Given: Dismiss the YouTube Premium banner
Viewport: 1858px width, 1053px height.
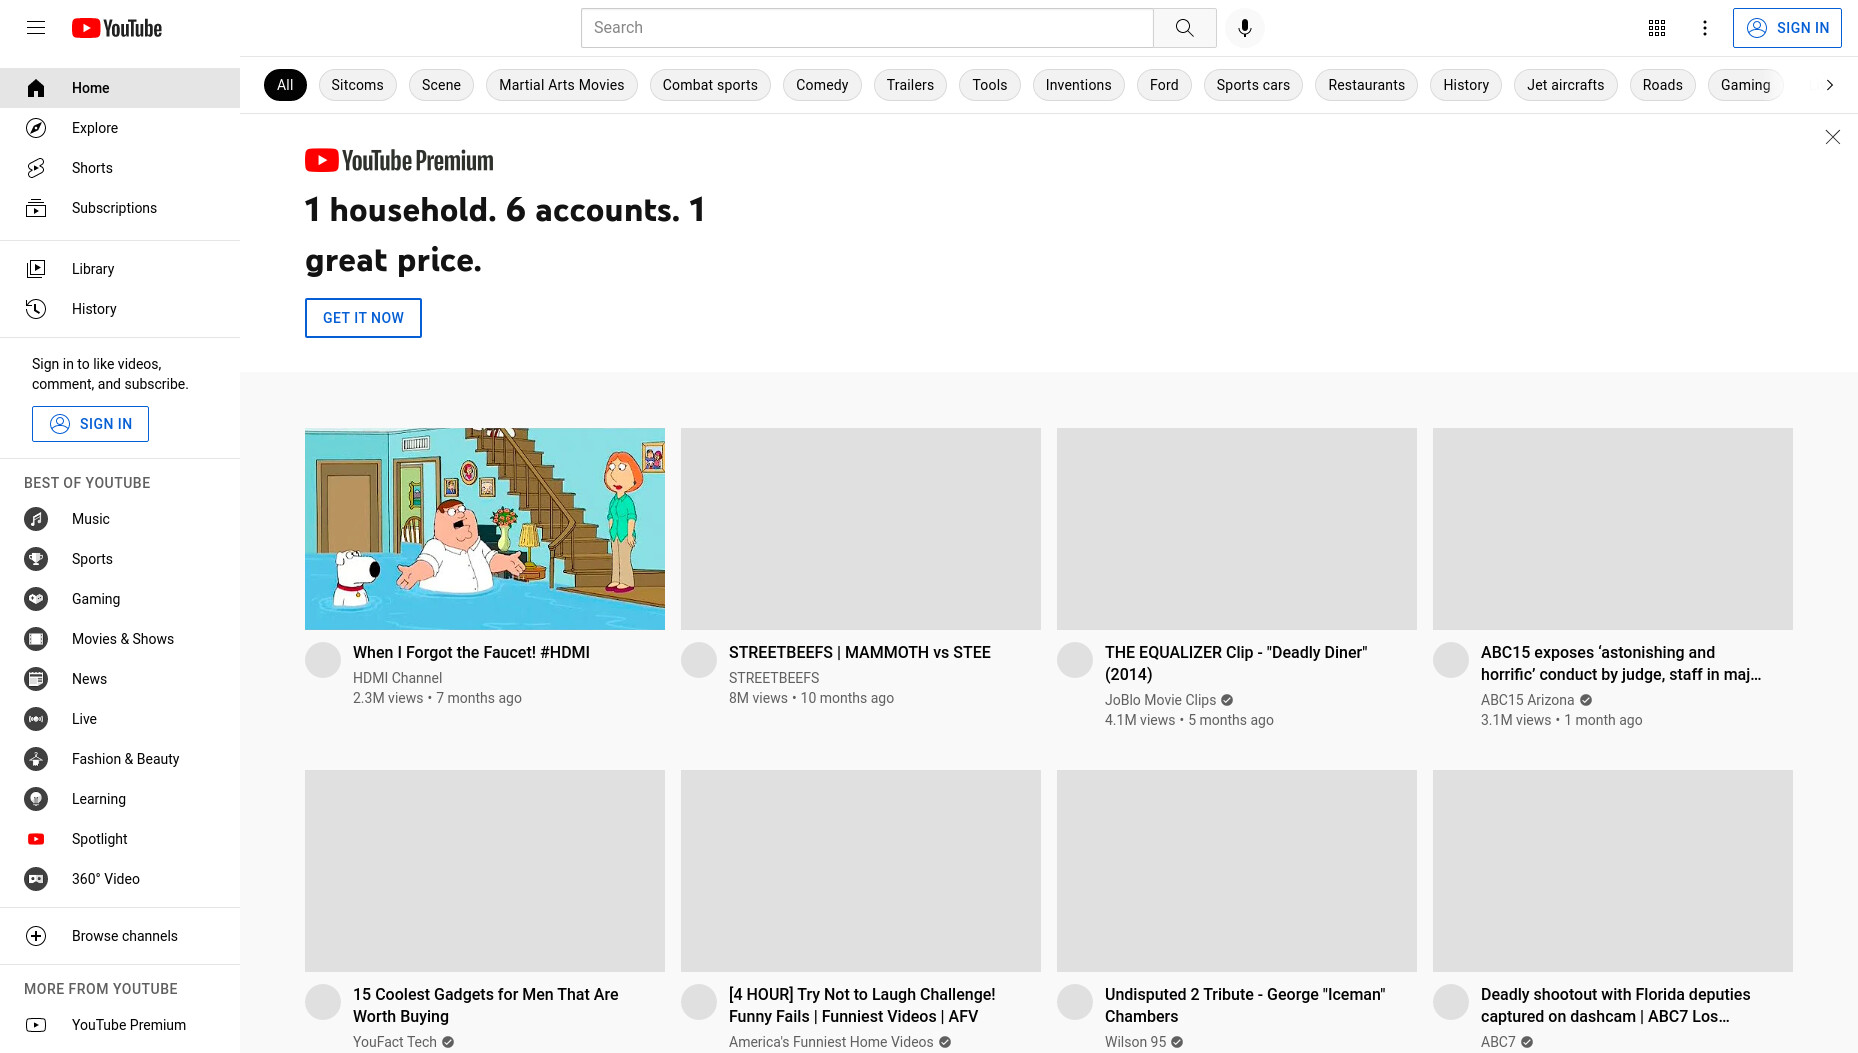Looking at the screenshot, I should 1832,137.
